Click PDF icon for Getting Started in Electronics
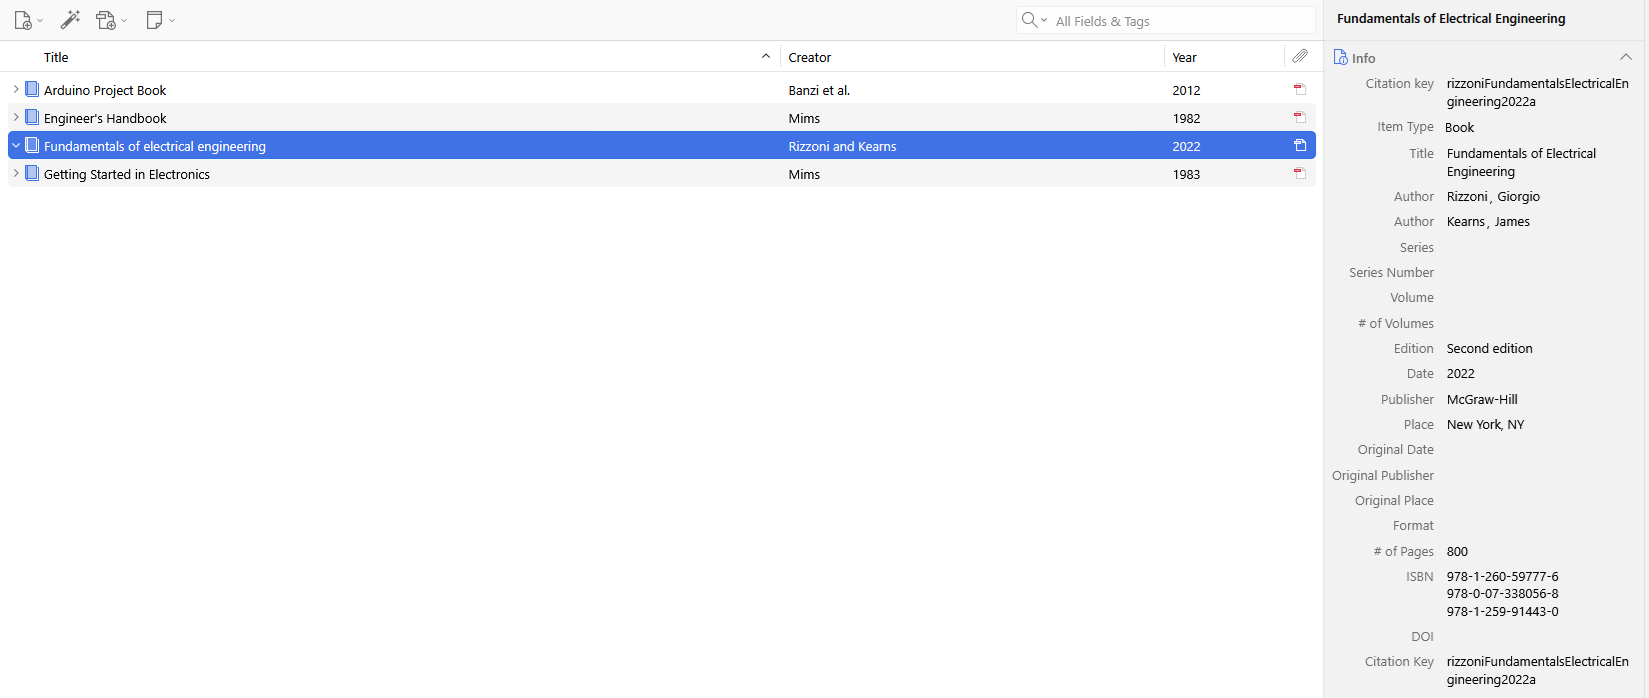1649x698 pixels. (x=1300, y=174)
